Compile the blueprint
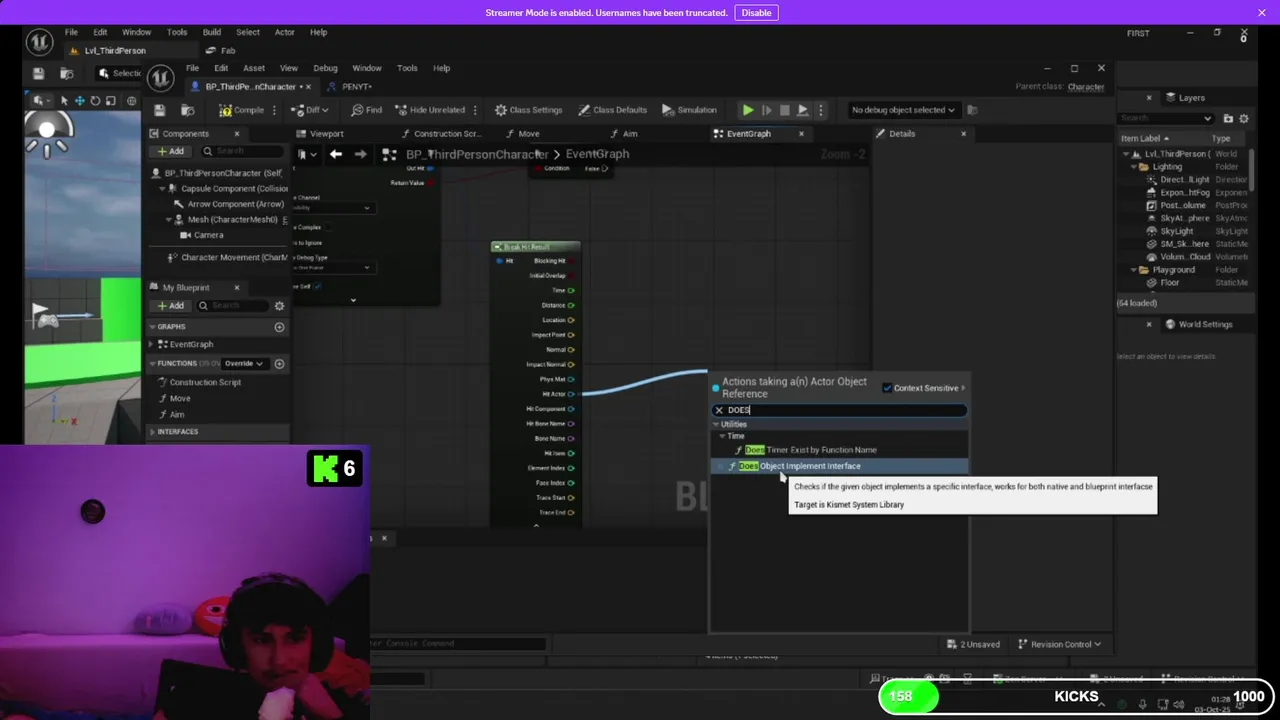This screenshot has width=1280, height=720. [241, 110]
